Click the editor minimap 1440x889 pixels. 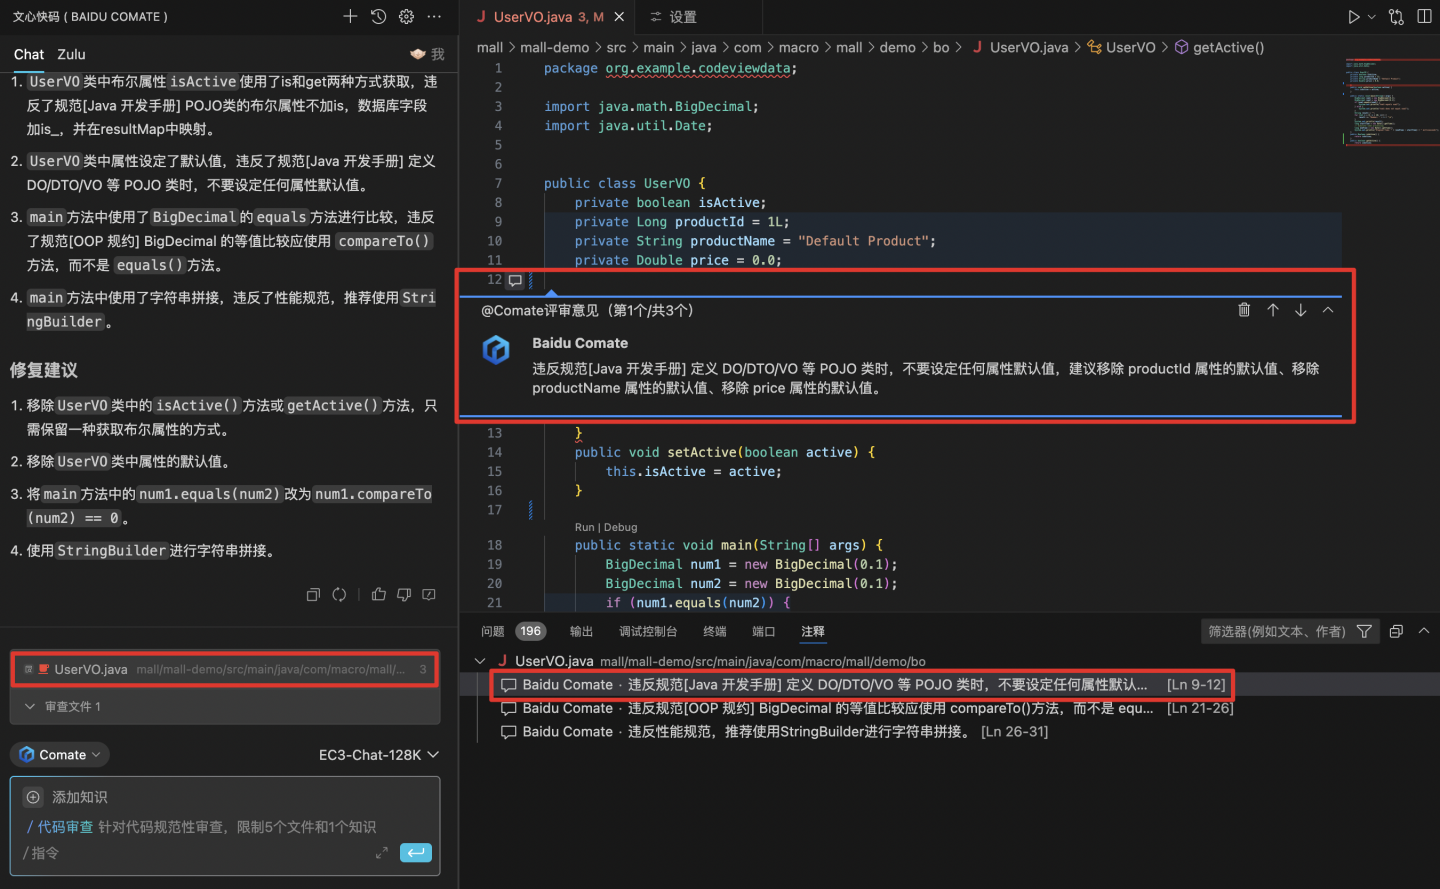1391,100
